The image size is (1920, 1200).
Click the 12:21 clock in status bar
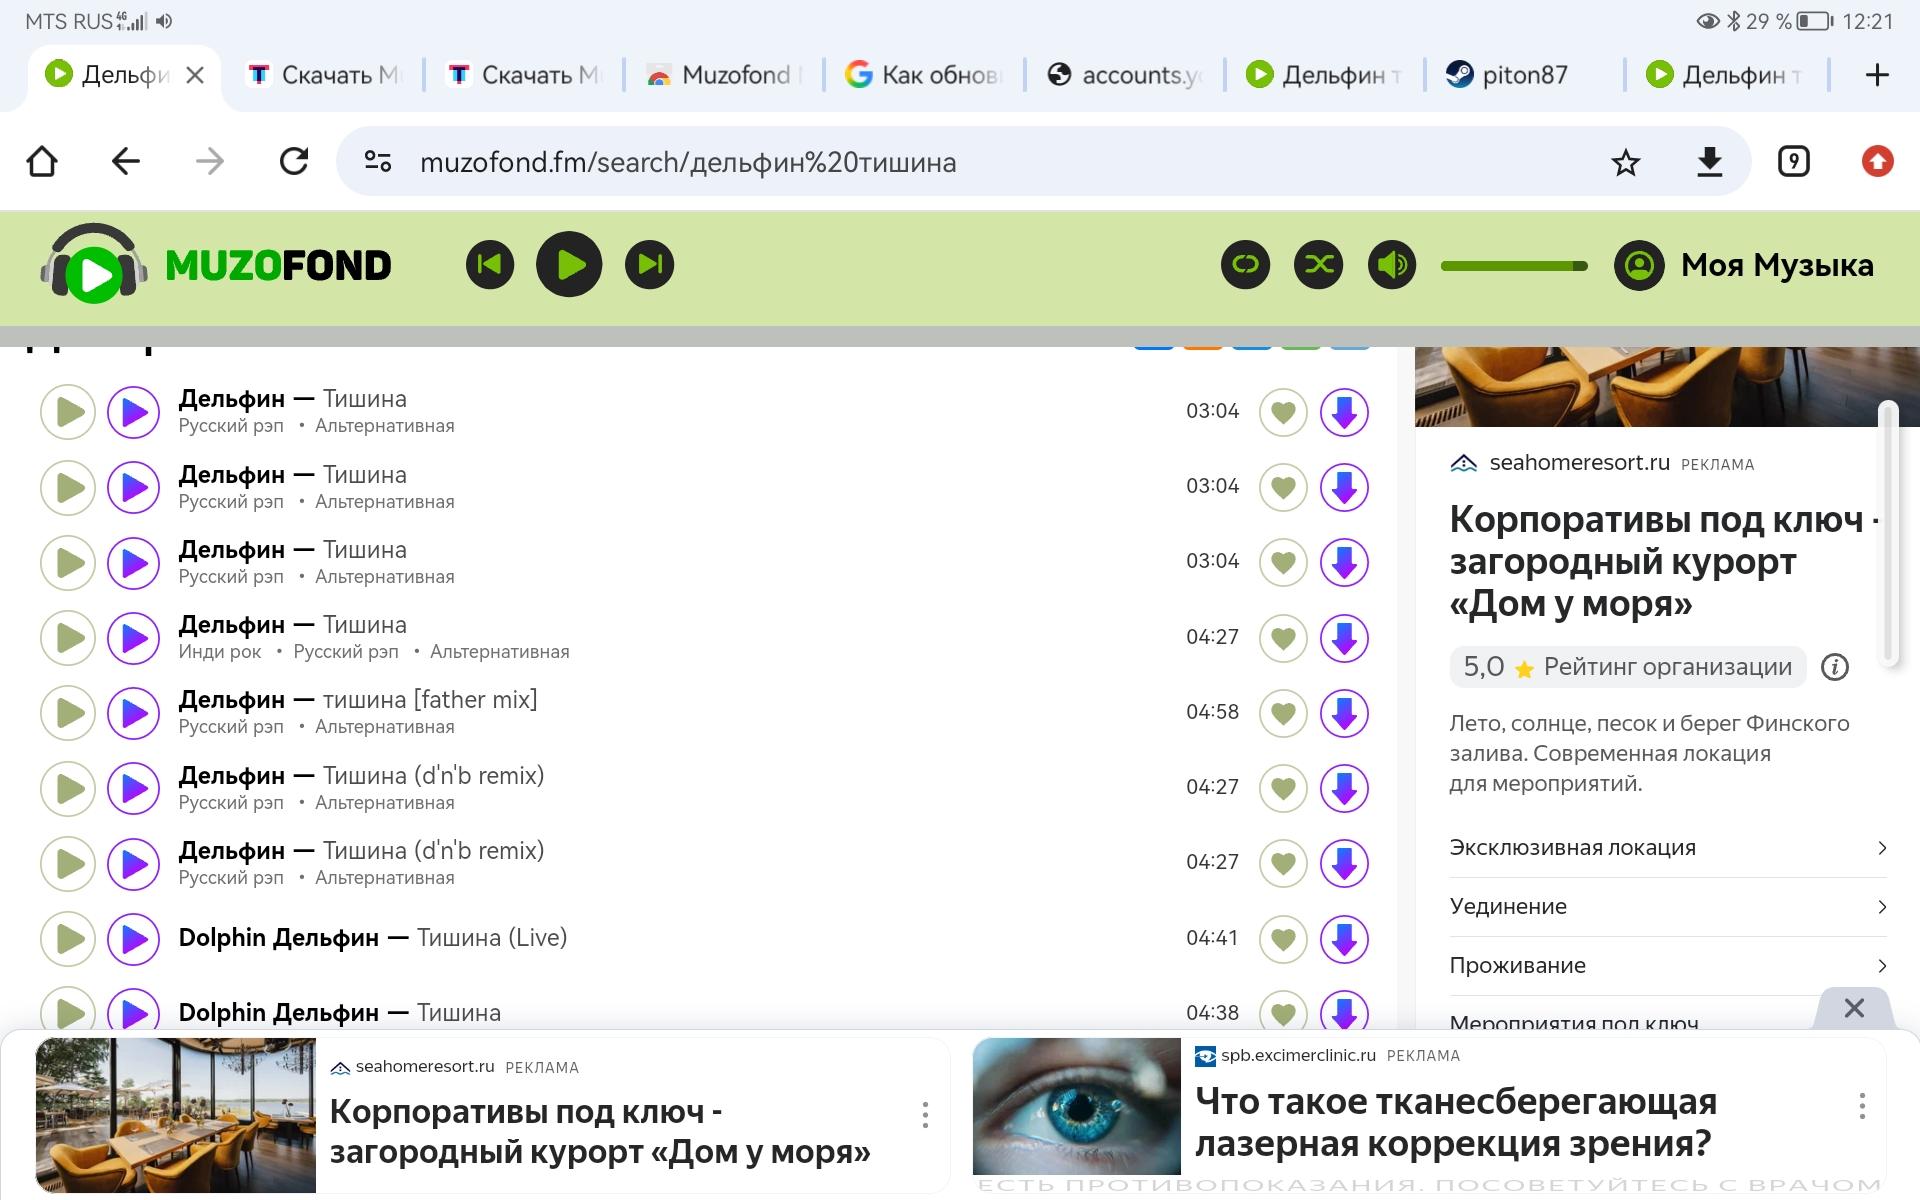pos(1868,21)
